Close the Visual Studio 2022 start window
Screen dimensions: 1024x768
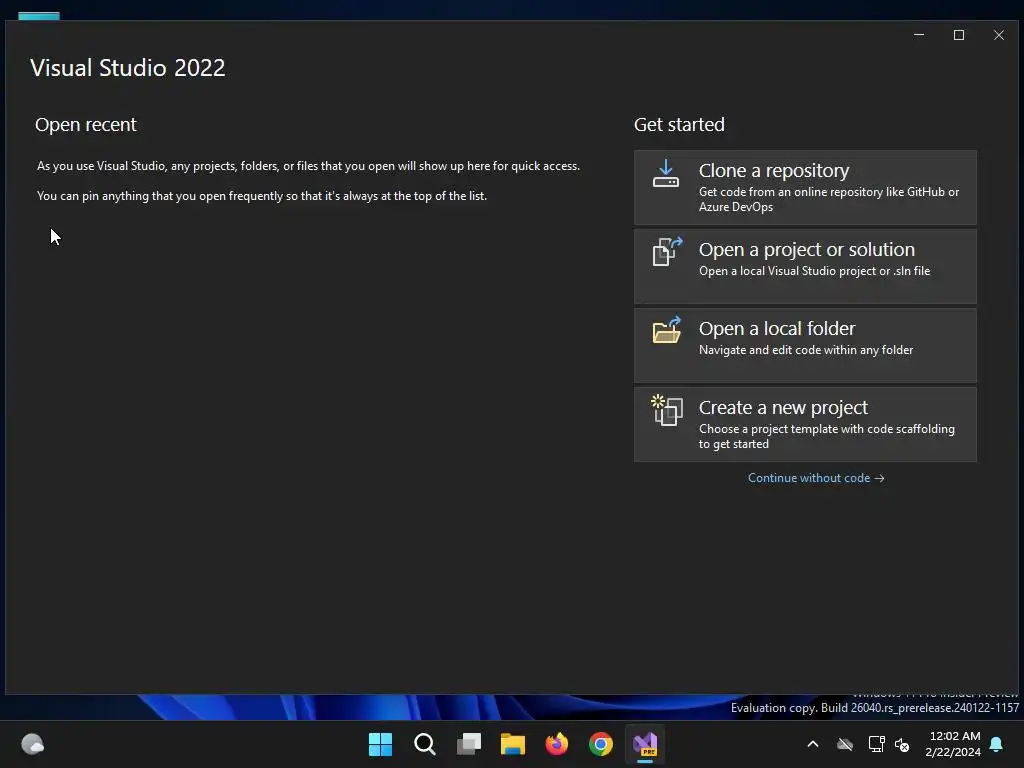point(999,35)
